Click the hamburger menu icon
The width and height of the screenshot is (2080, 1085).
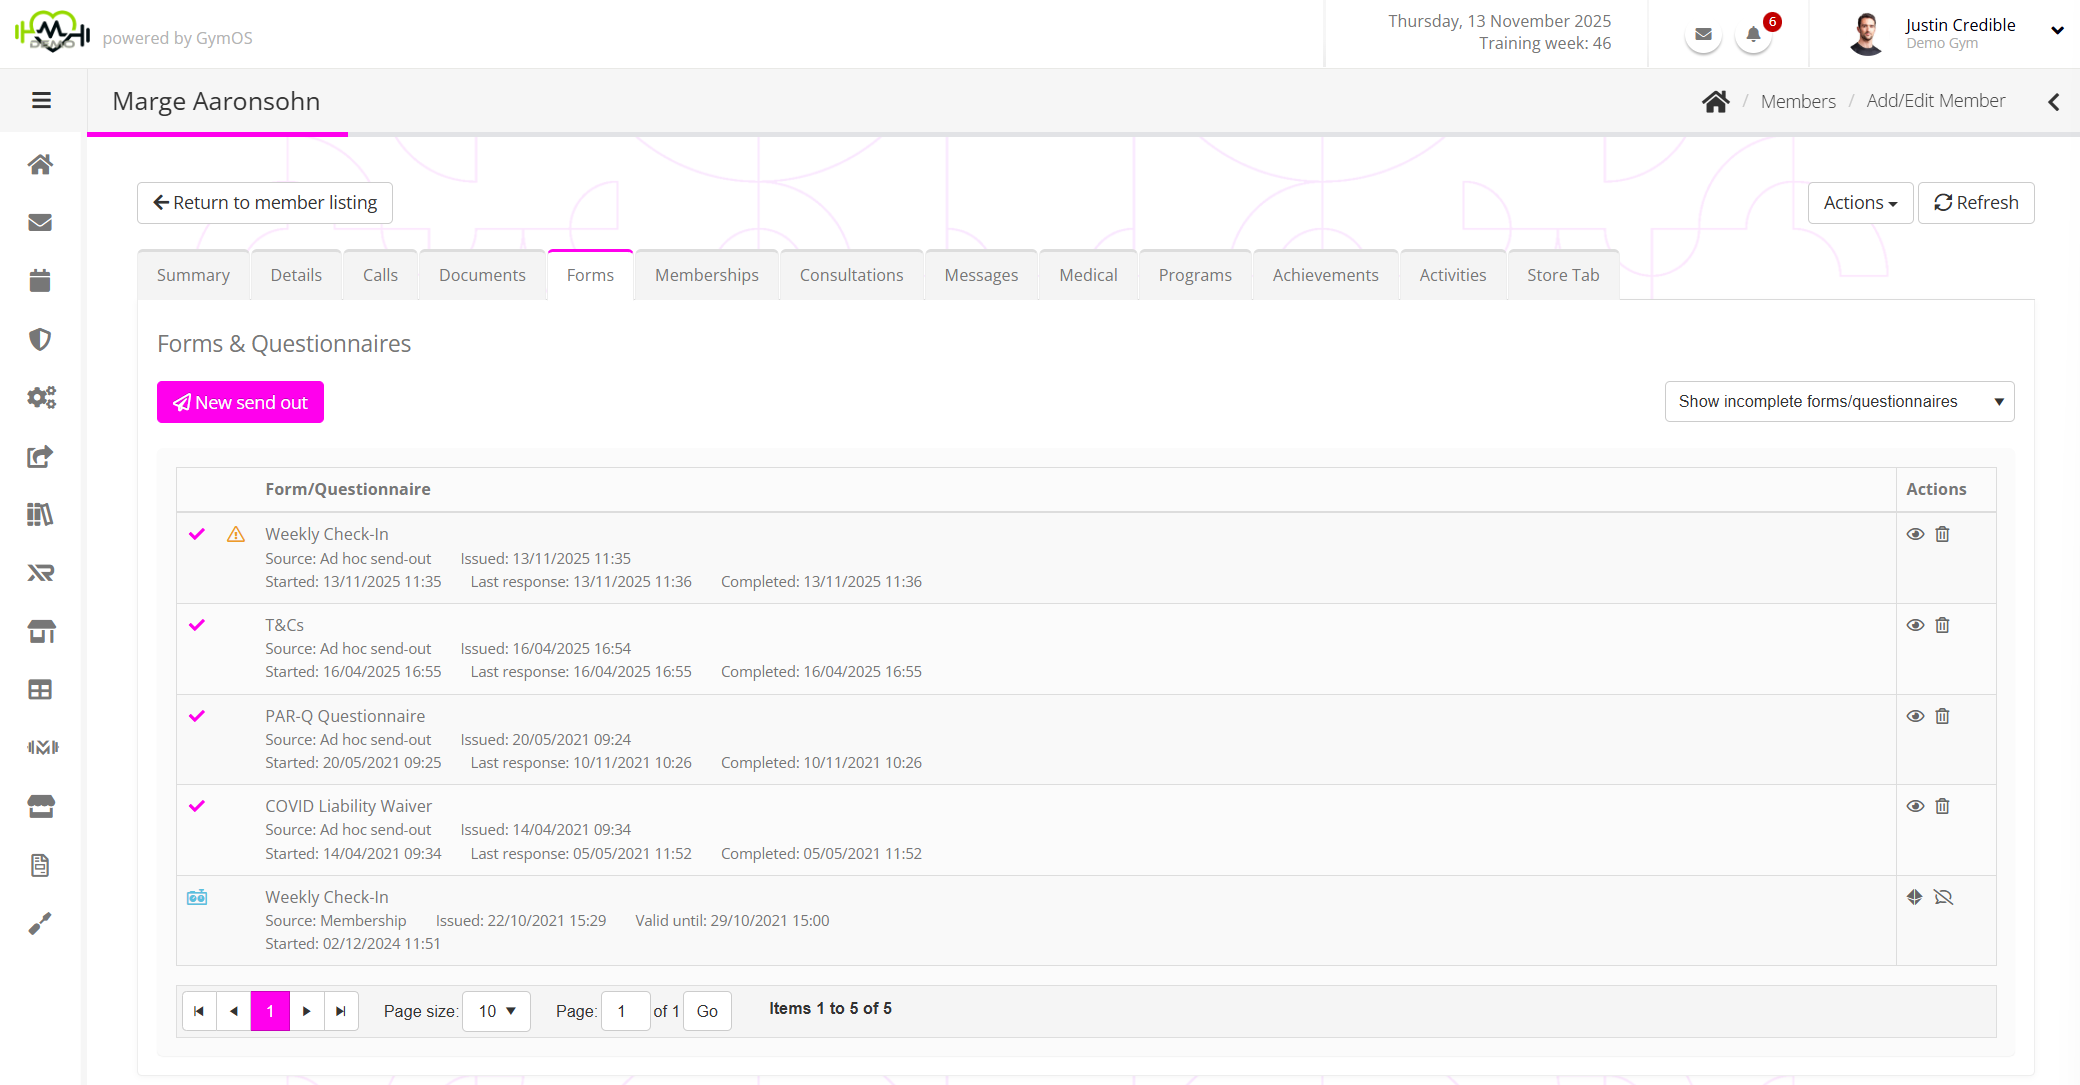pos(41,100)
